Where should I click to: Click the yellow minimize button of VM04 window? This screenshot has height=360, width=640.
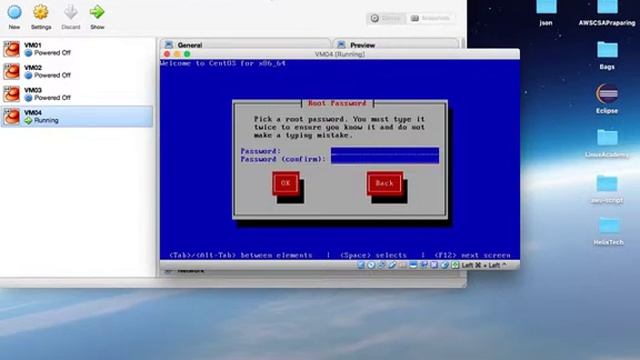click(x=177, y=54)
